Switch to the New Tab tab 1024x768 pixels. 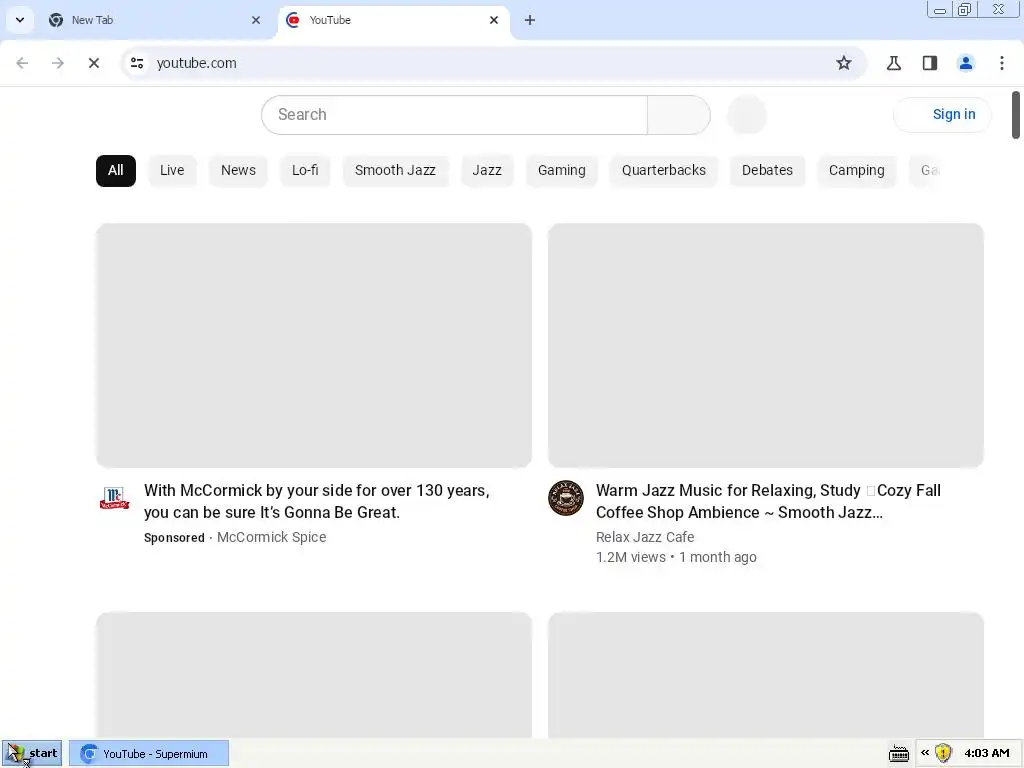(155, 20)
